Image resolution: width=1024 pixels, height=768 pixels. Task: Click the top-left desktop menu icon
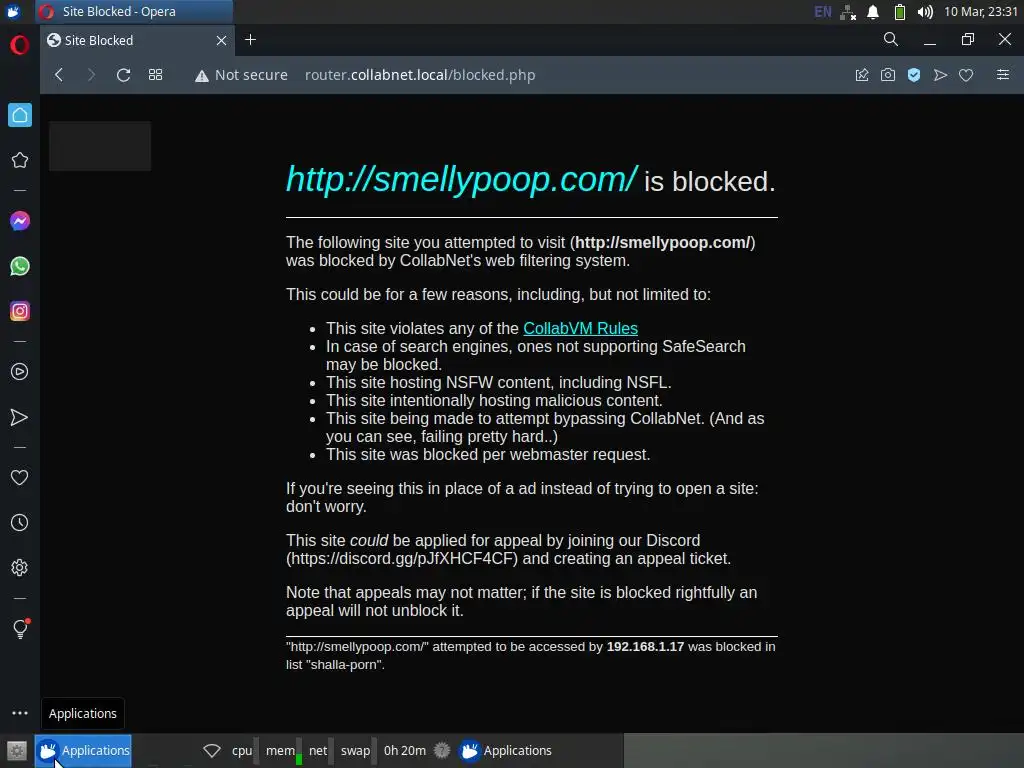pos(13,12)
